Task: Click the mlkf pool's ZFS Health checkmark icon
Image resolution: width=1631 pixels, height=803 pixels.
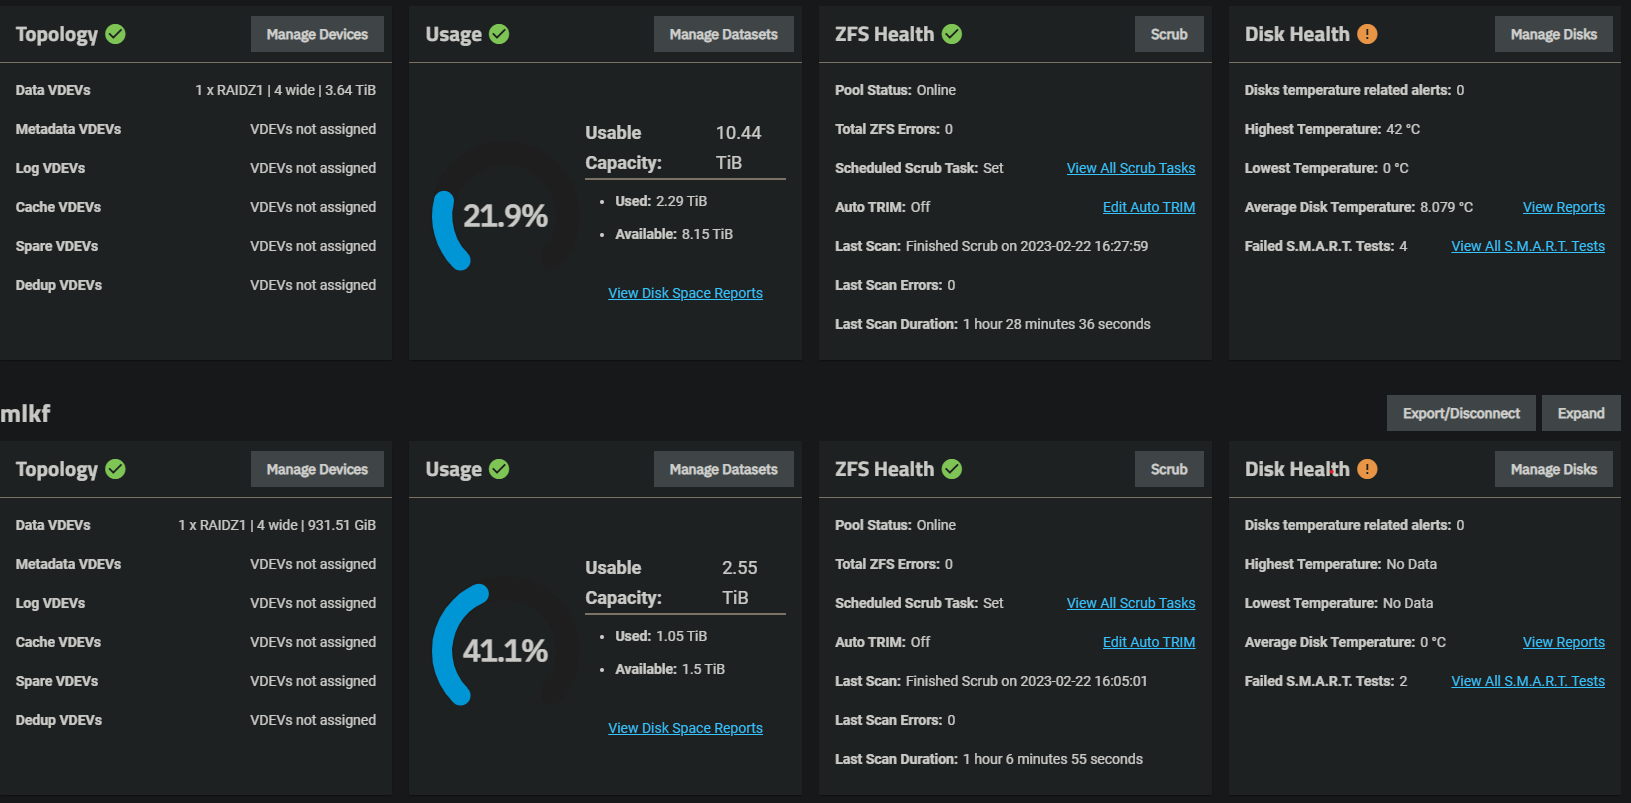Action: [952, 469]
